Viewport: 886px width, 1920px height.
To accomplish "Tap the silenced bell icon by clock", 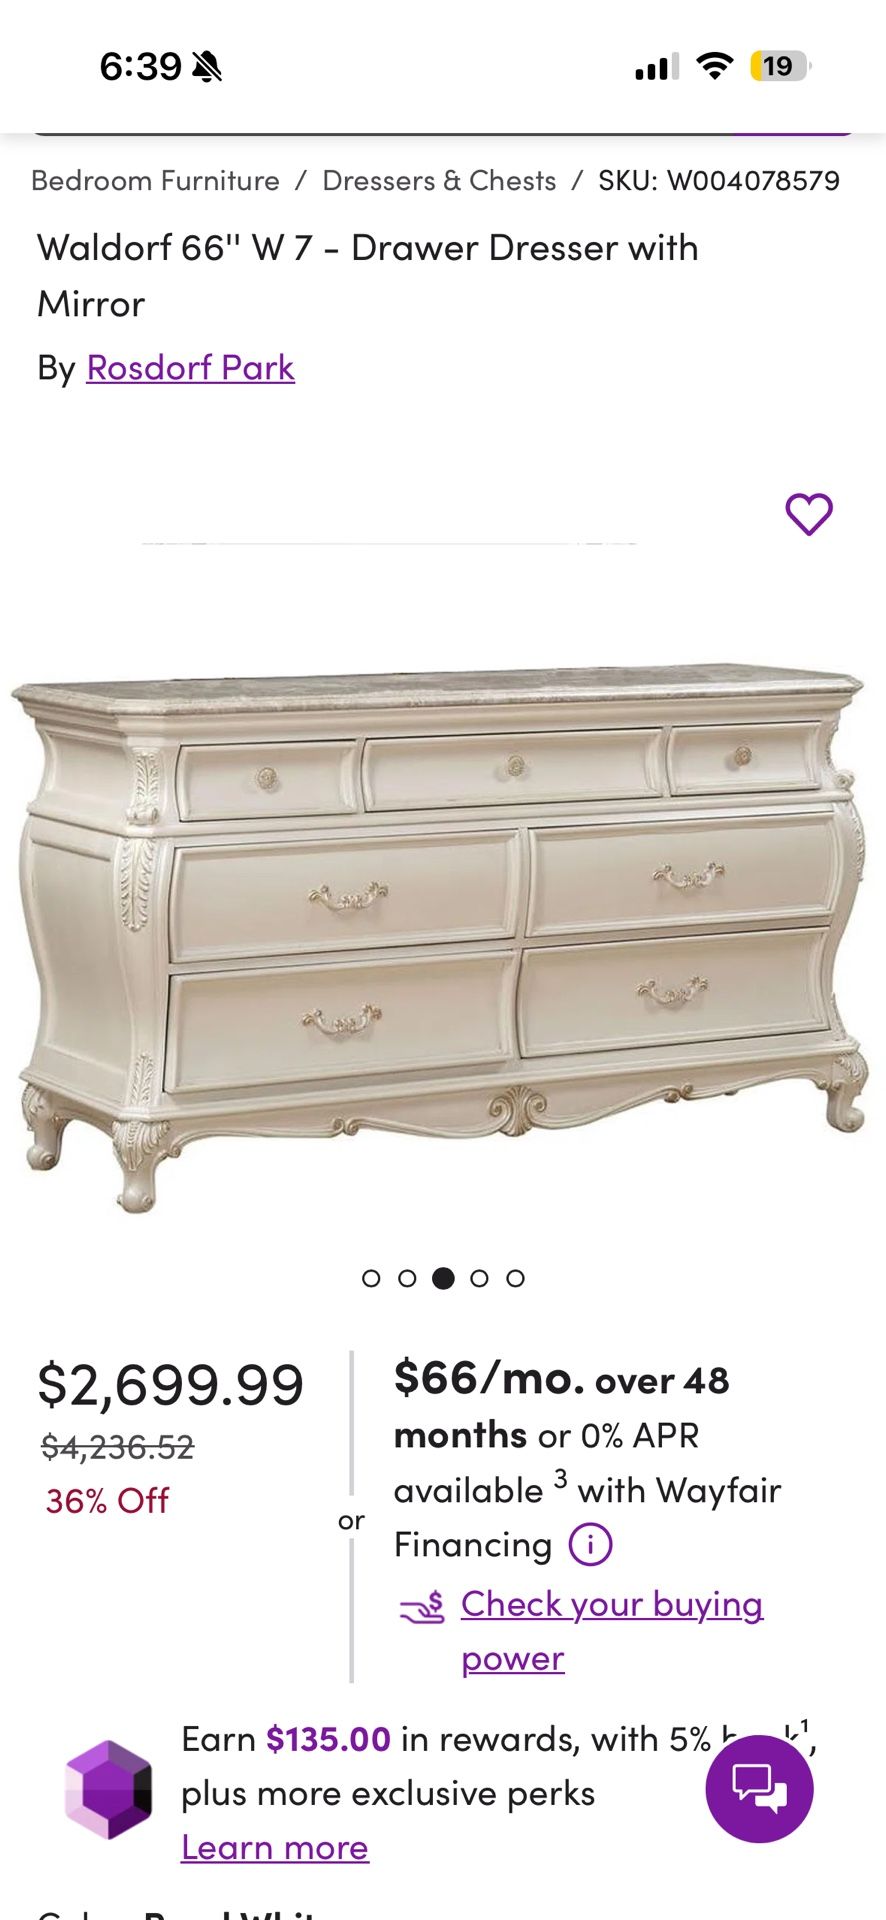I will pos(207,67).
